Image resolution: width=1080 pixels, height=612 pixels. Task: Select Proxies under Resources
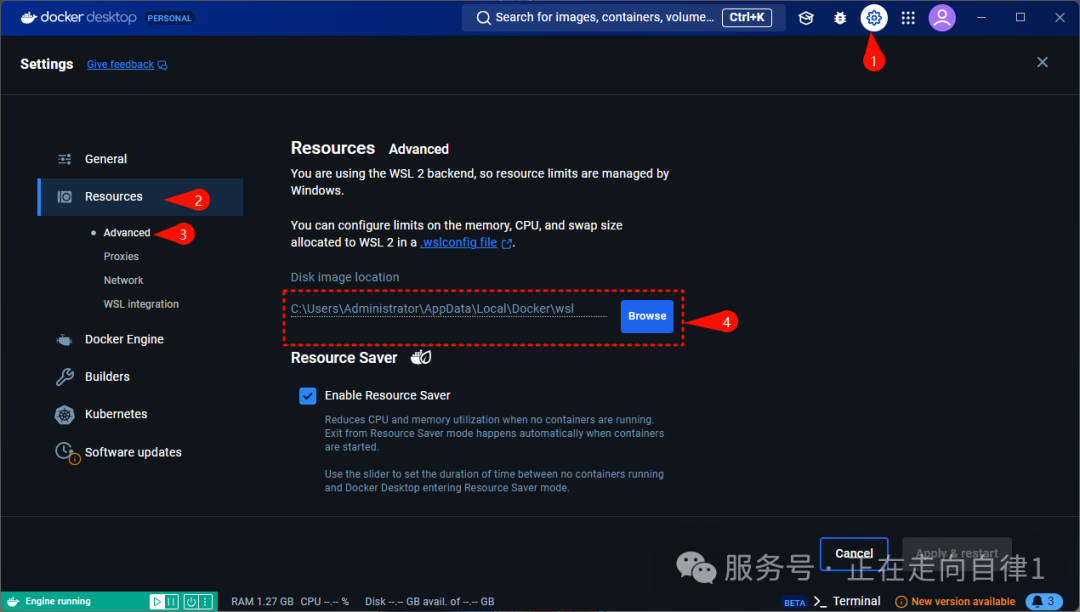click(121, 256)
